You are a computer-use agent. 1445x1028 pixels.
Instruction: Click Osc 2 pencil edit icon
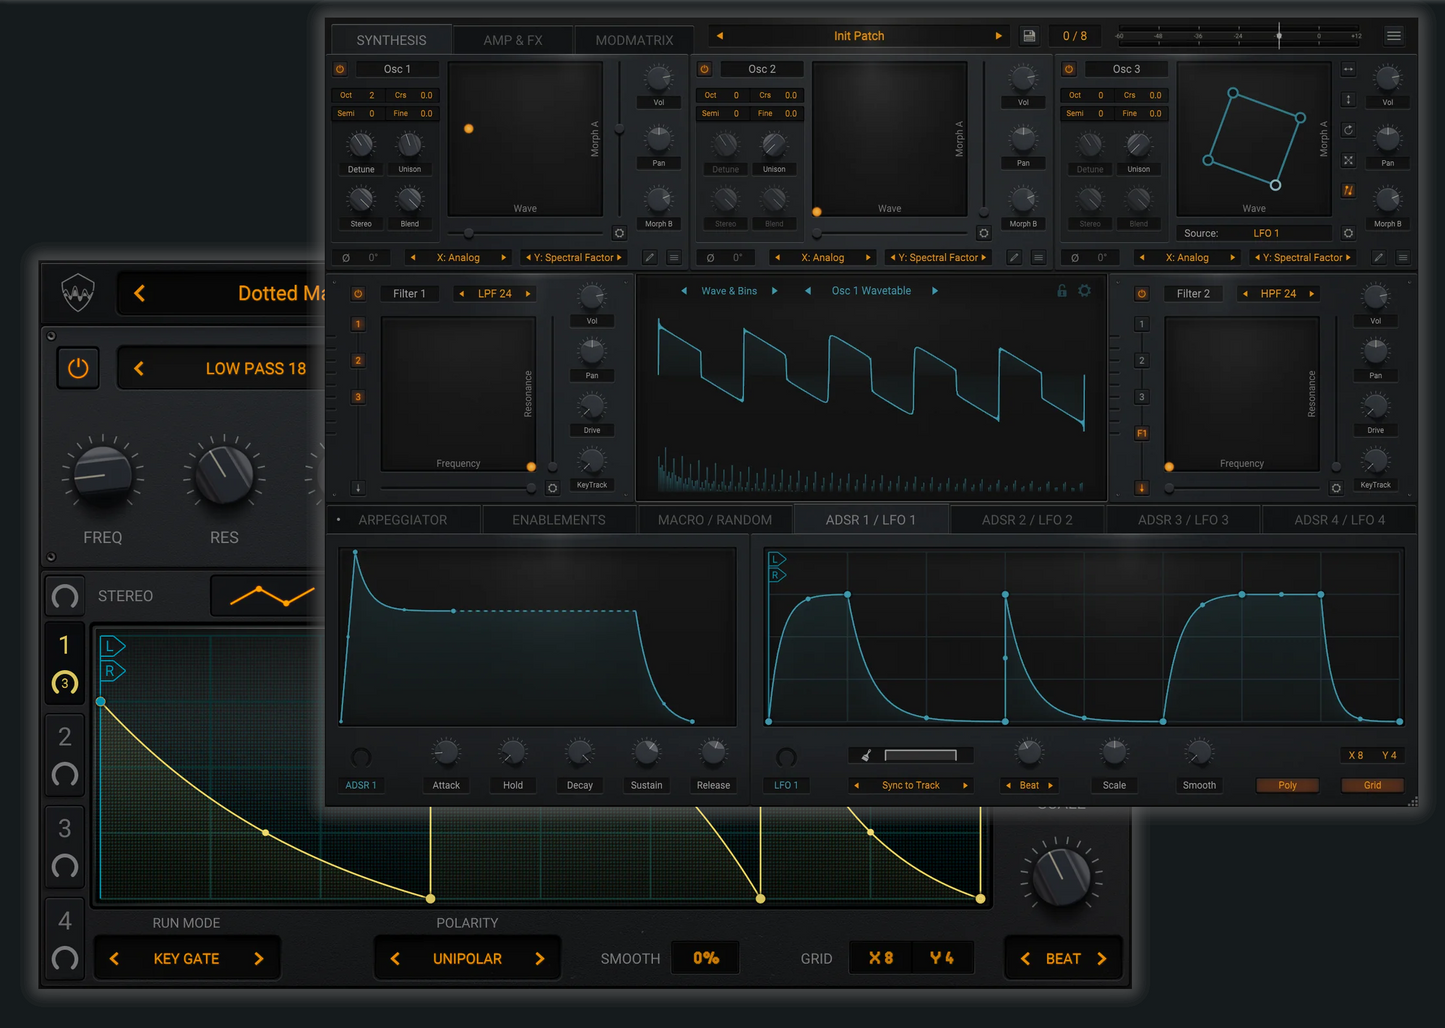(x=1013, y=257)
